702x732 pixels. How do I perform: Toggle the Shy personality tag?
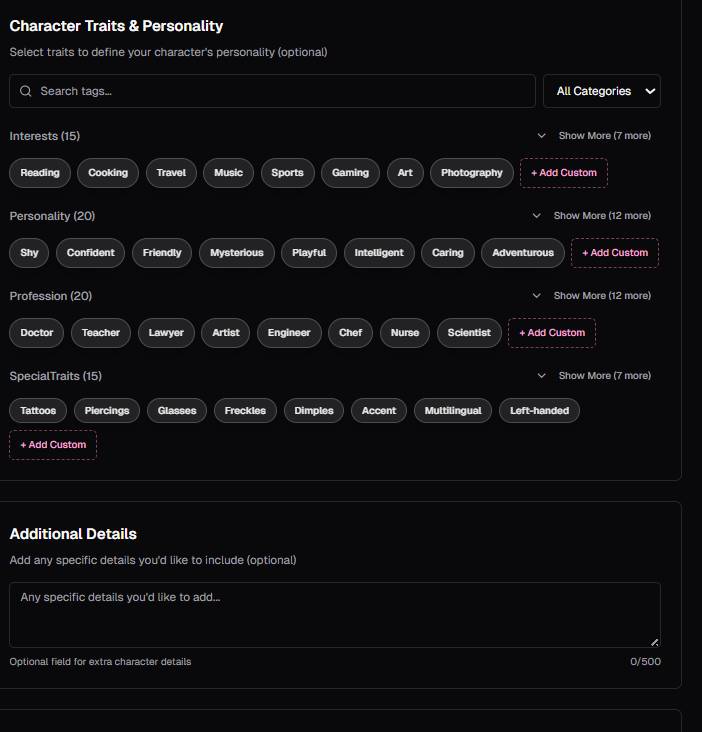coord(29,253)
